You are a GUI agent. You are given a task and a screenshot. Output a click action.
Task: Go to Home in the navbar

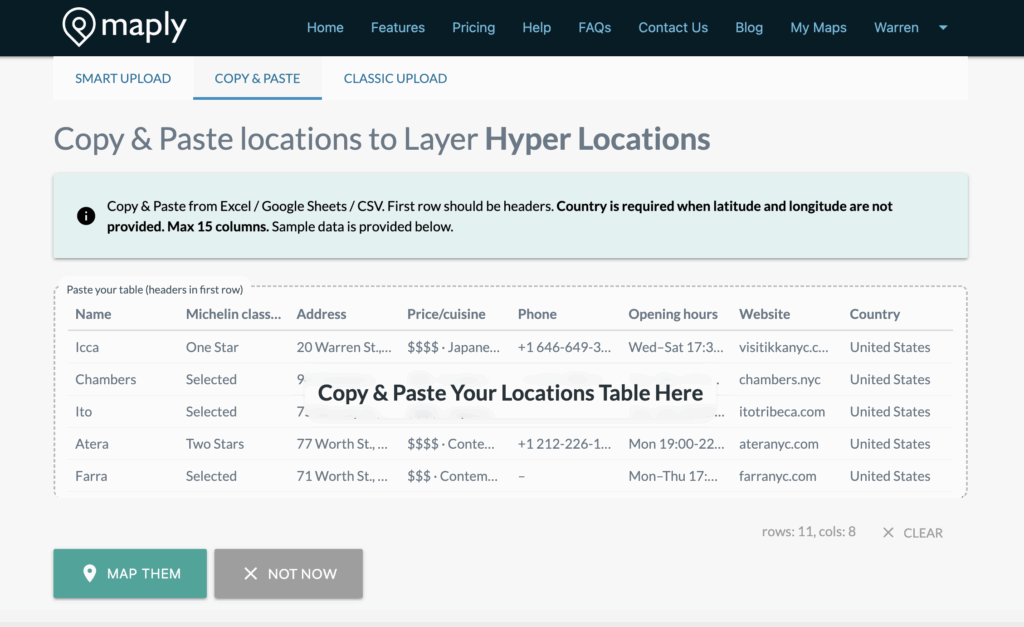coord(325,28)
